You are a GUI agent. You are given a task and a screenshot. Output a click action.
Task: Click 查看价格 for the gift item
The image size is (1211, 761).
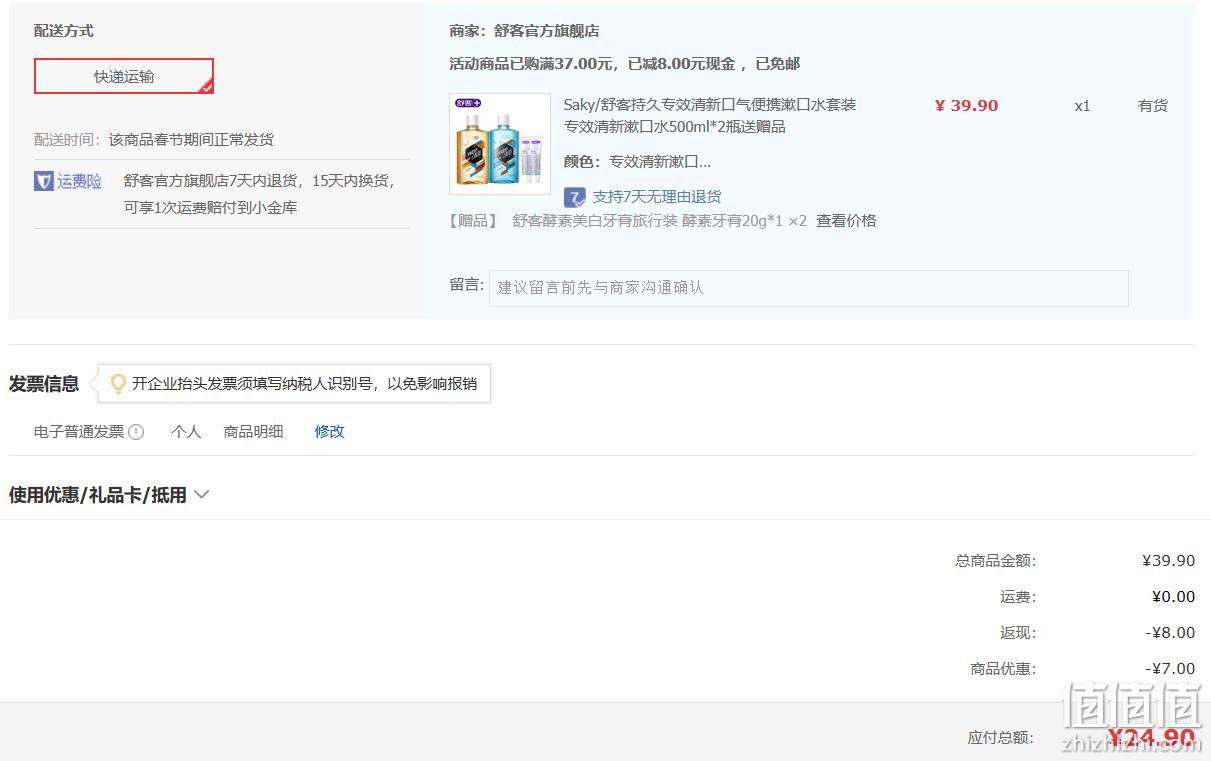click(846, 221)
